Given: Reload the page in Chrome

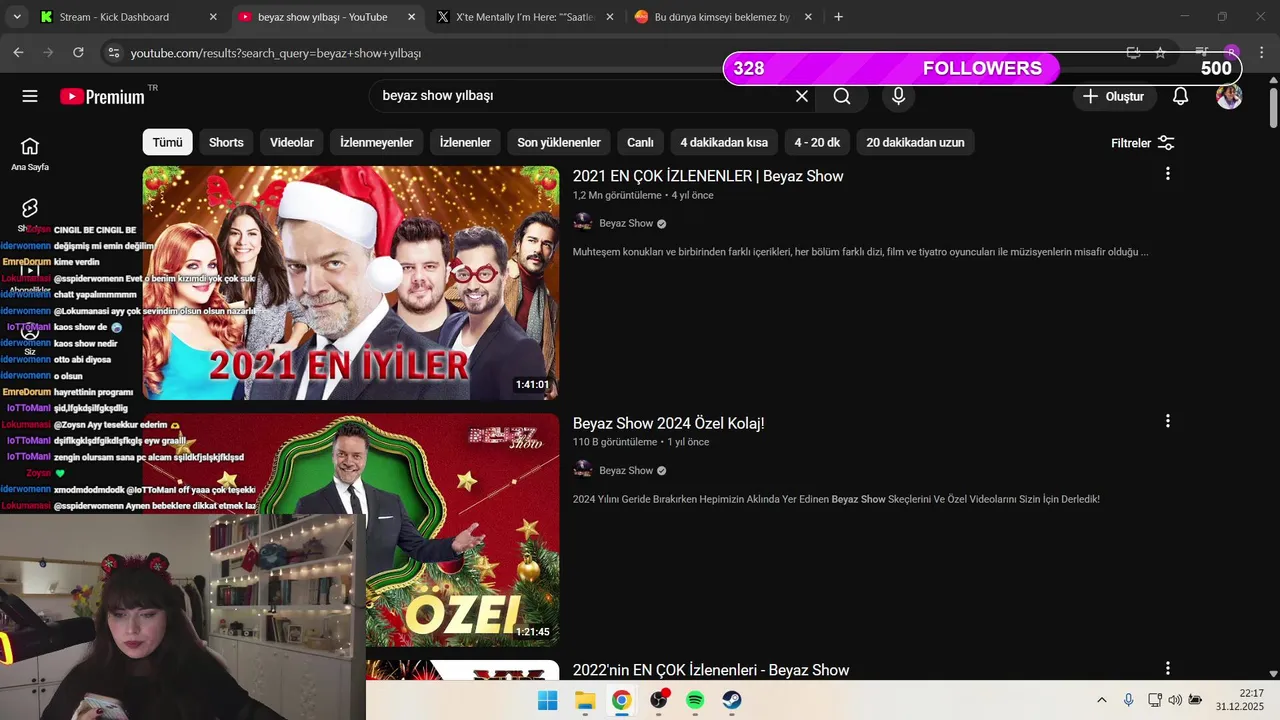Looking at the screenshot, I should pos(78,53).
